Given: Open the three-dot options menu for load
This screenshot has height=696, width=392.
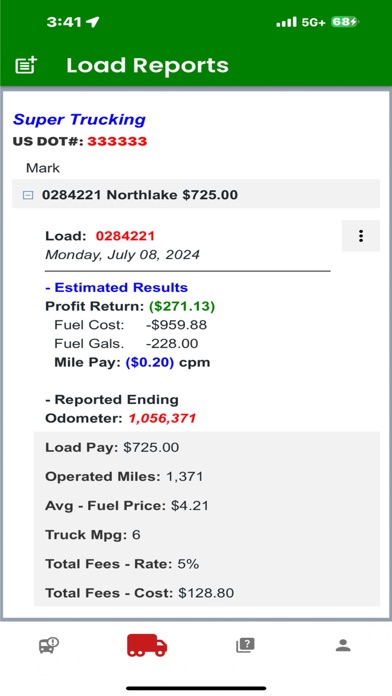Looking at the screenshot, I should point(360,236).
